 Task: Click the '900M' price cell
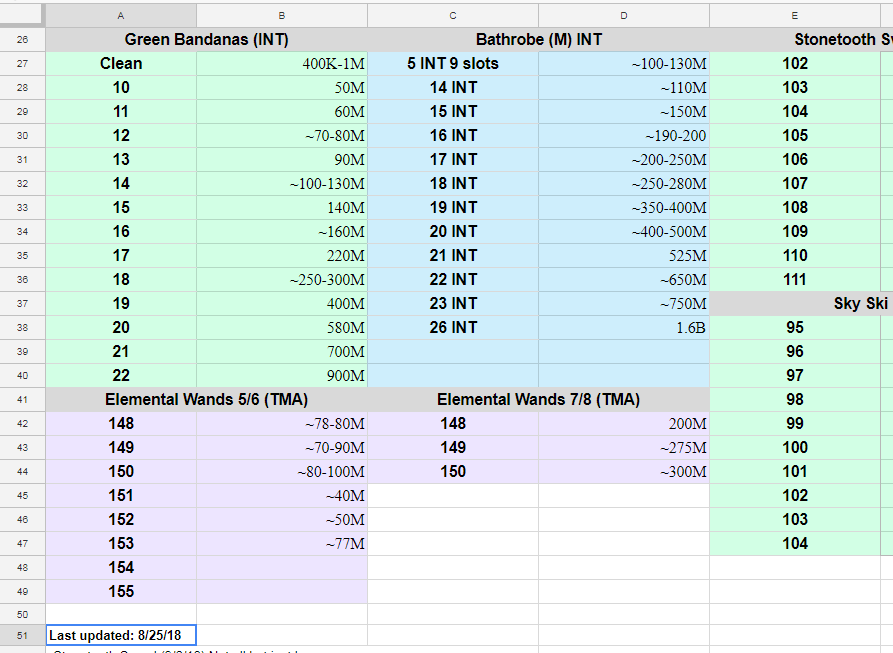[x=282, y=376]
